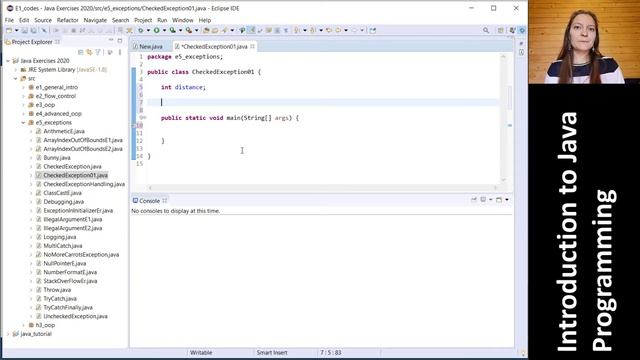Open the Project Explorer View Menu icon
640x360 pixels.
click(120, 52)
